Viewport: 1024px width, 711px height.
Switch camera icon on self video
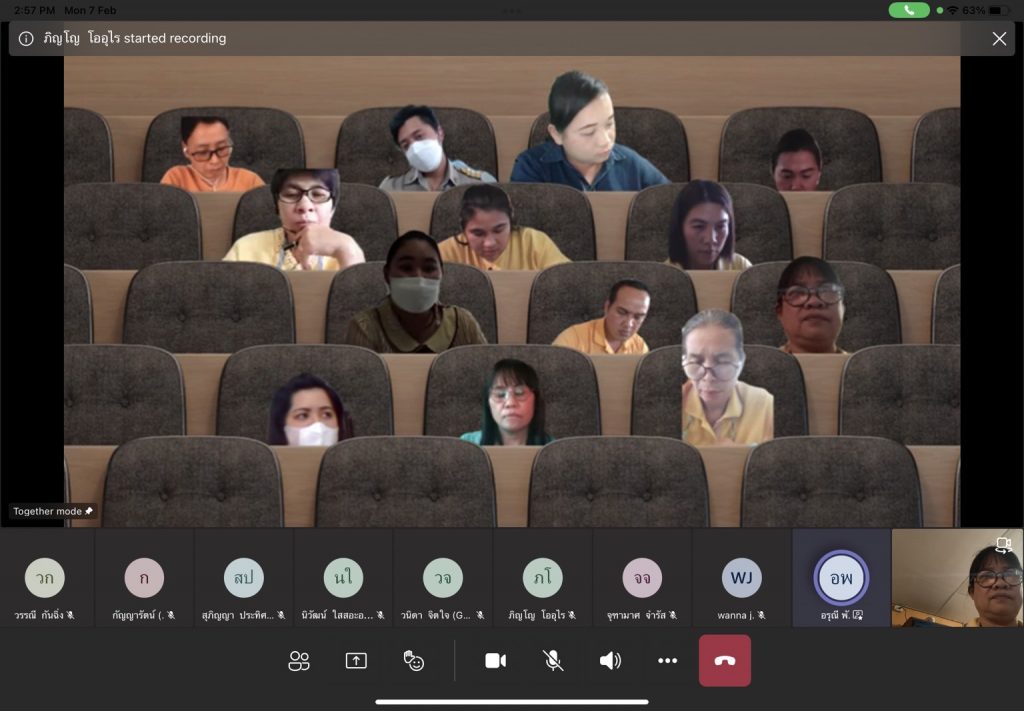[x=1004, y=545]
